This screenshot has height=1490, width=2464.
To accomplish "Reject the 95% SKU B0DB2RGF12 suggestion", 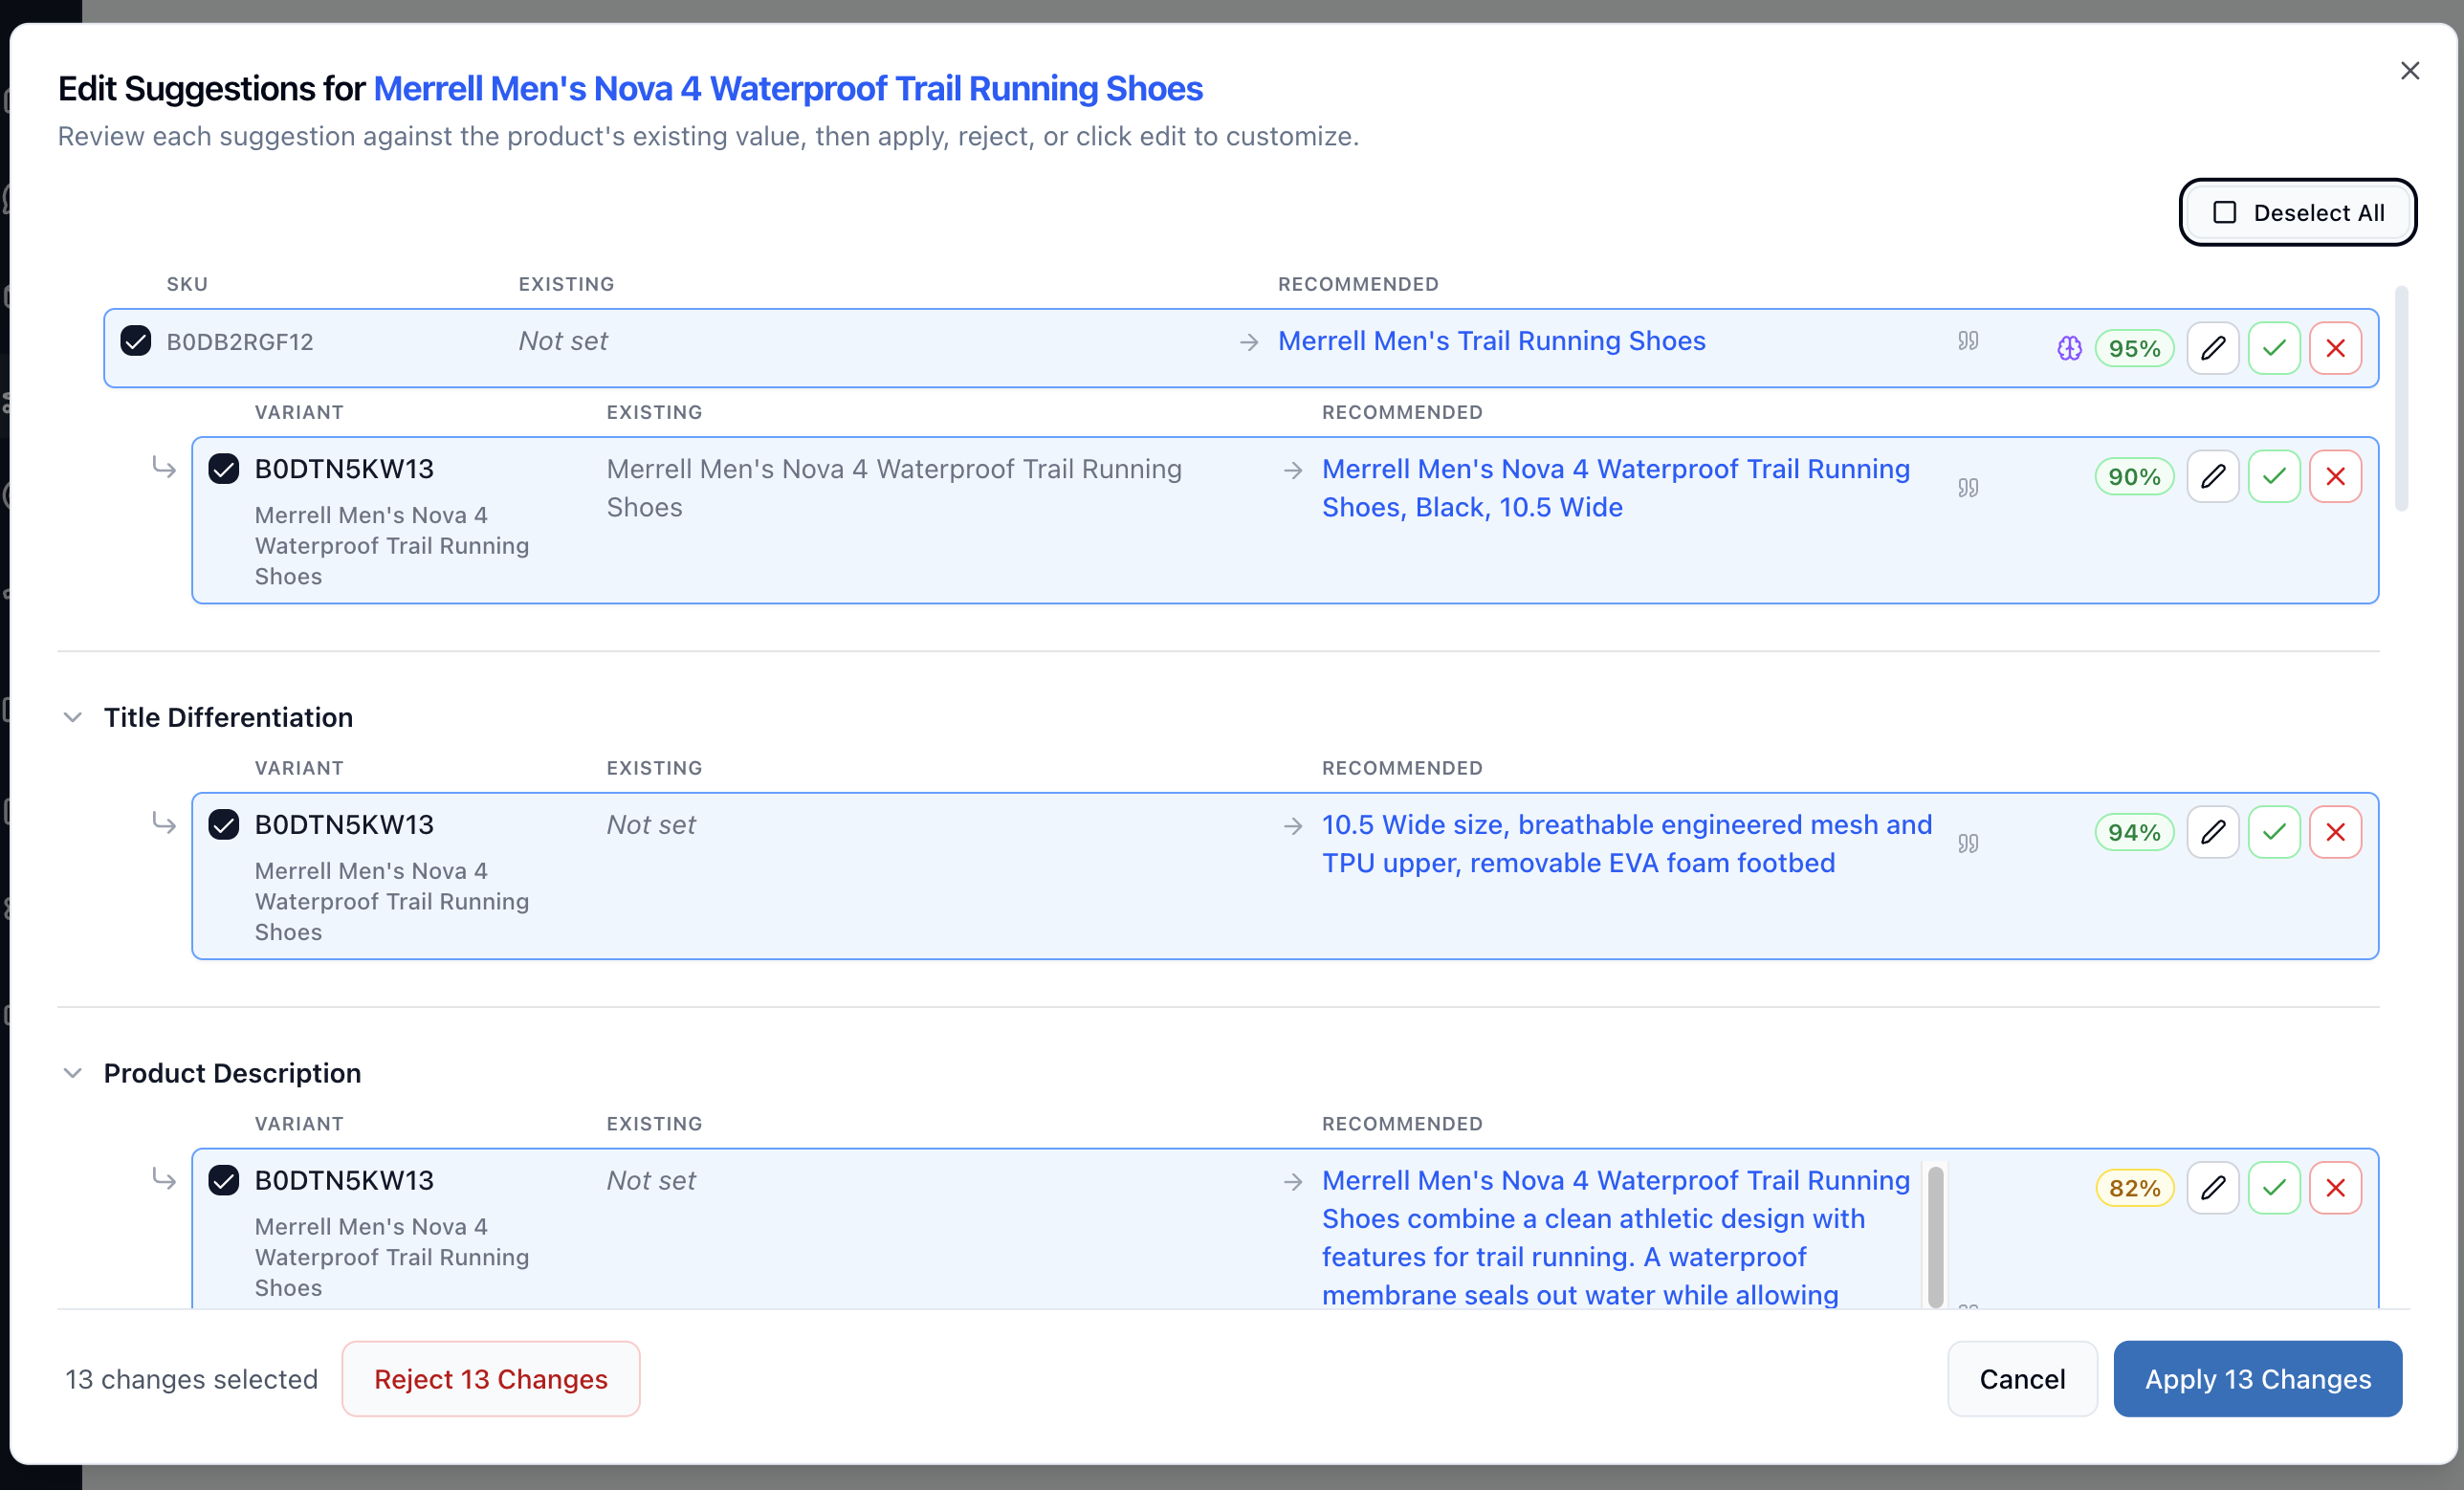I will pos(2335,348).
